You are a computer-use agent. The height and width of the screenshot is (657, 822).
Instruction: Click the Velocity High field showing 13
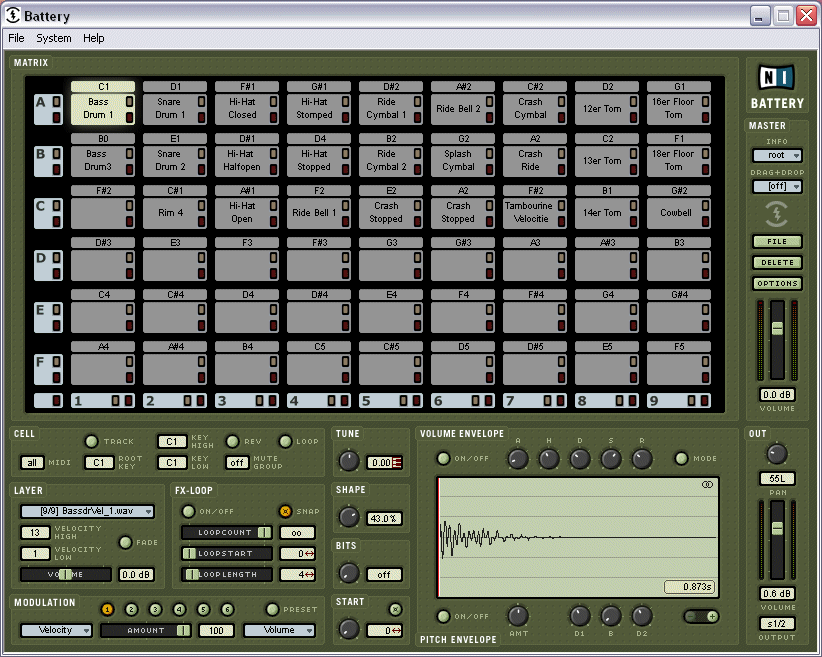[x=35, y=533]
